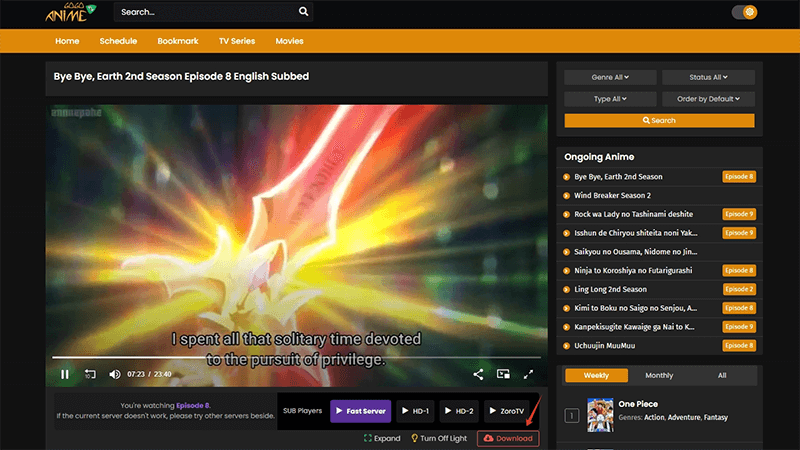Click Episode 9 badge for Isshun de Chiryou

pyautogui.click(x=739, y=233)
